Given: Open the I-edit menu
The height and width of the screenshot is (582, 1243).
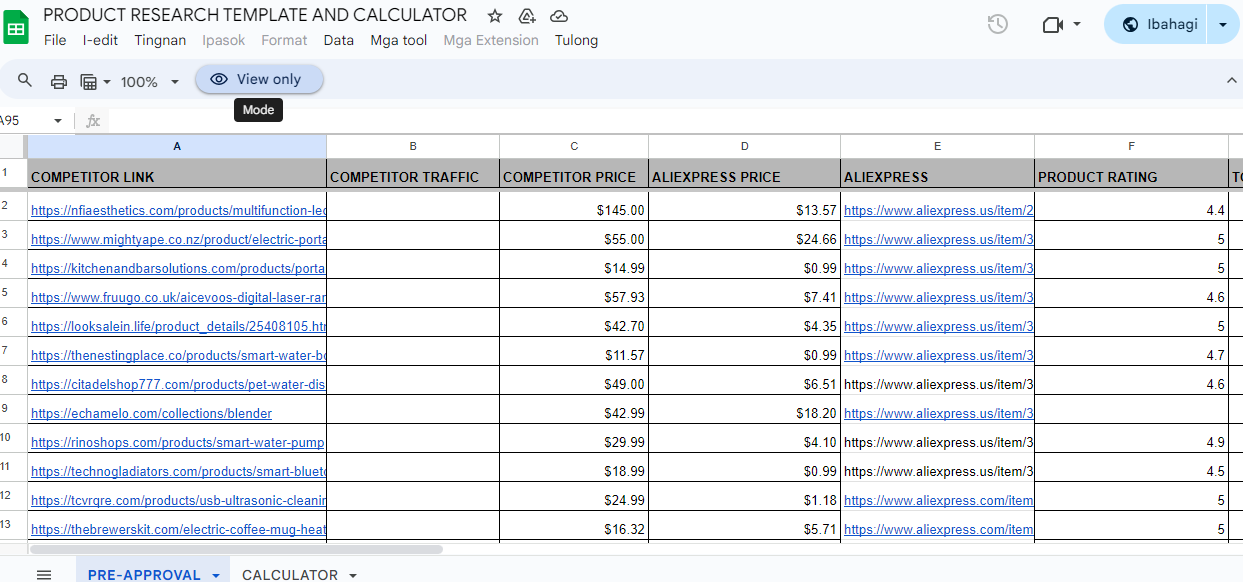Looking at the screenshot, I should pos(100,40).
